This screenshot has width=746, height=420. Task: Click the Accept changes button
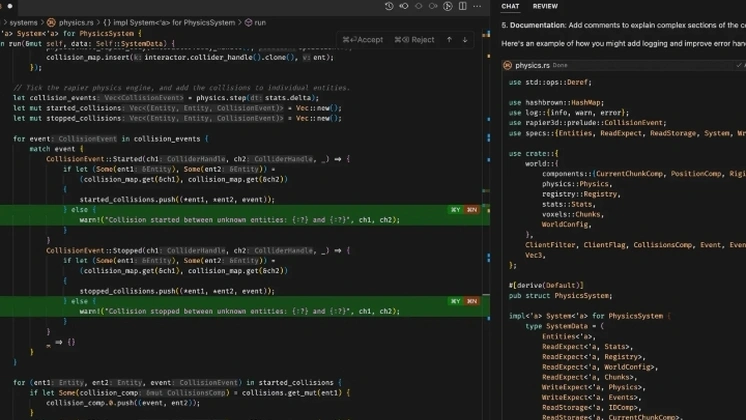tap(363, 40)
